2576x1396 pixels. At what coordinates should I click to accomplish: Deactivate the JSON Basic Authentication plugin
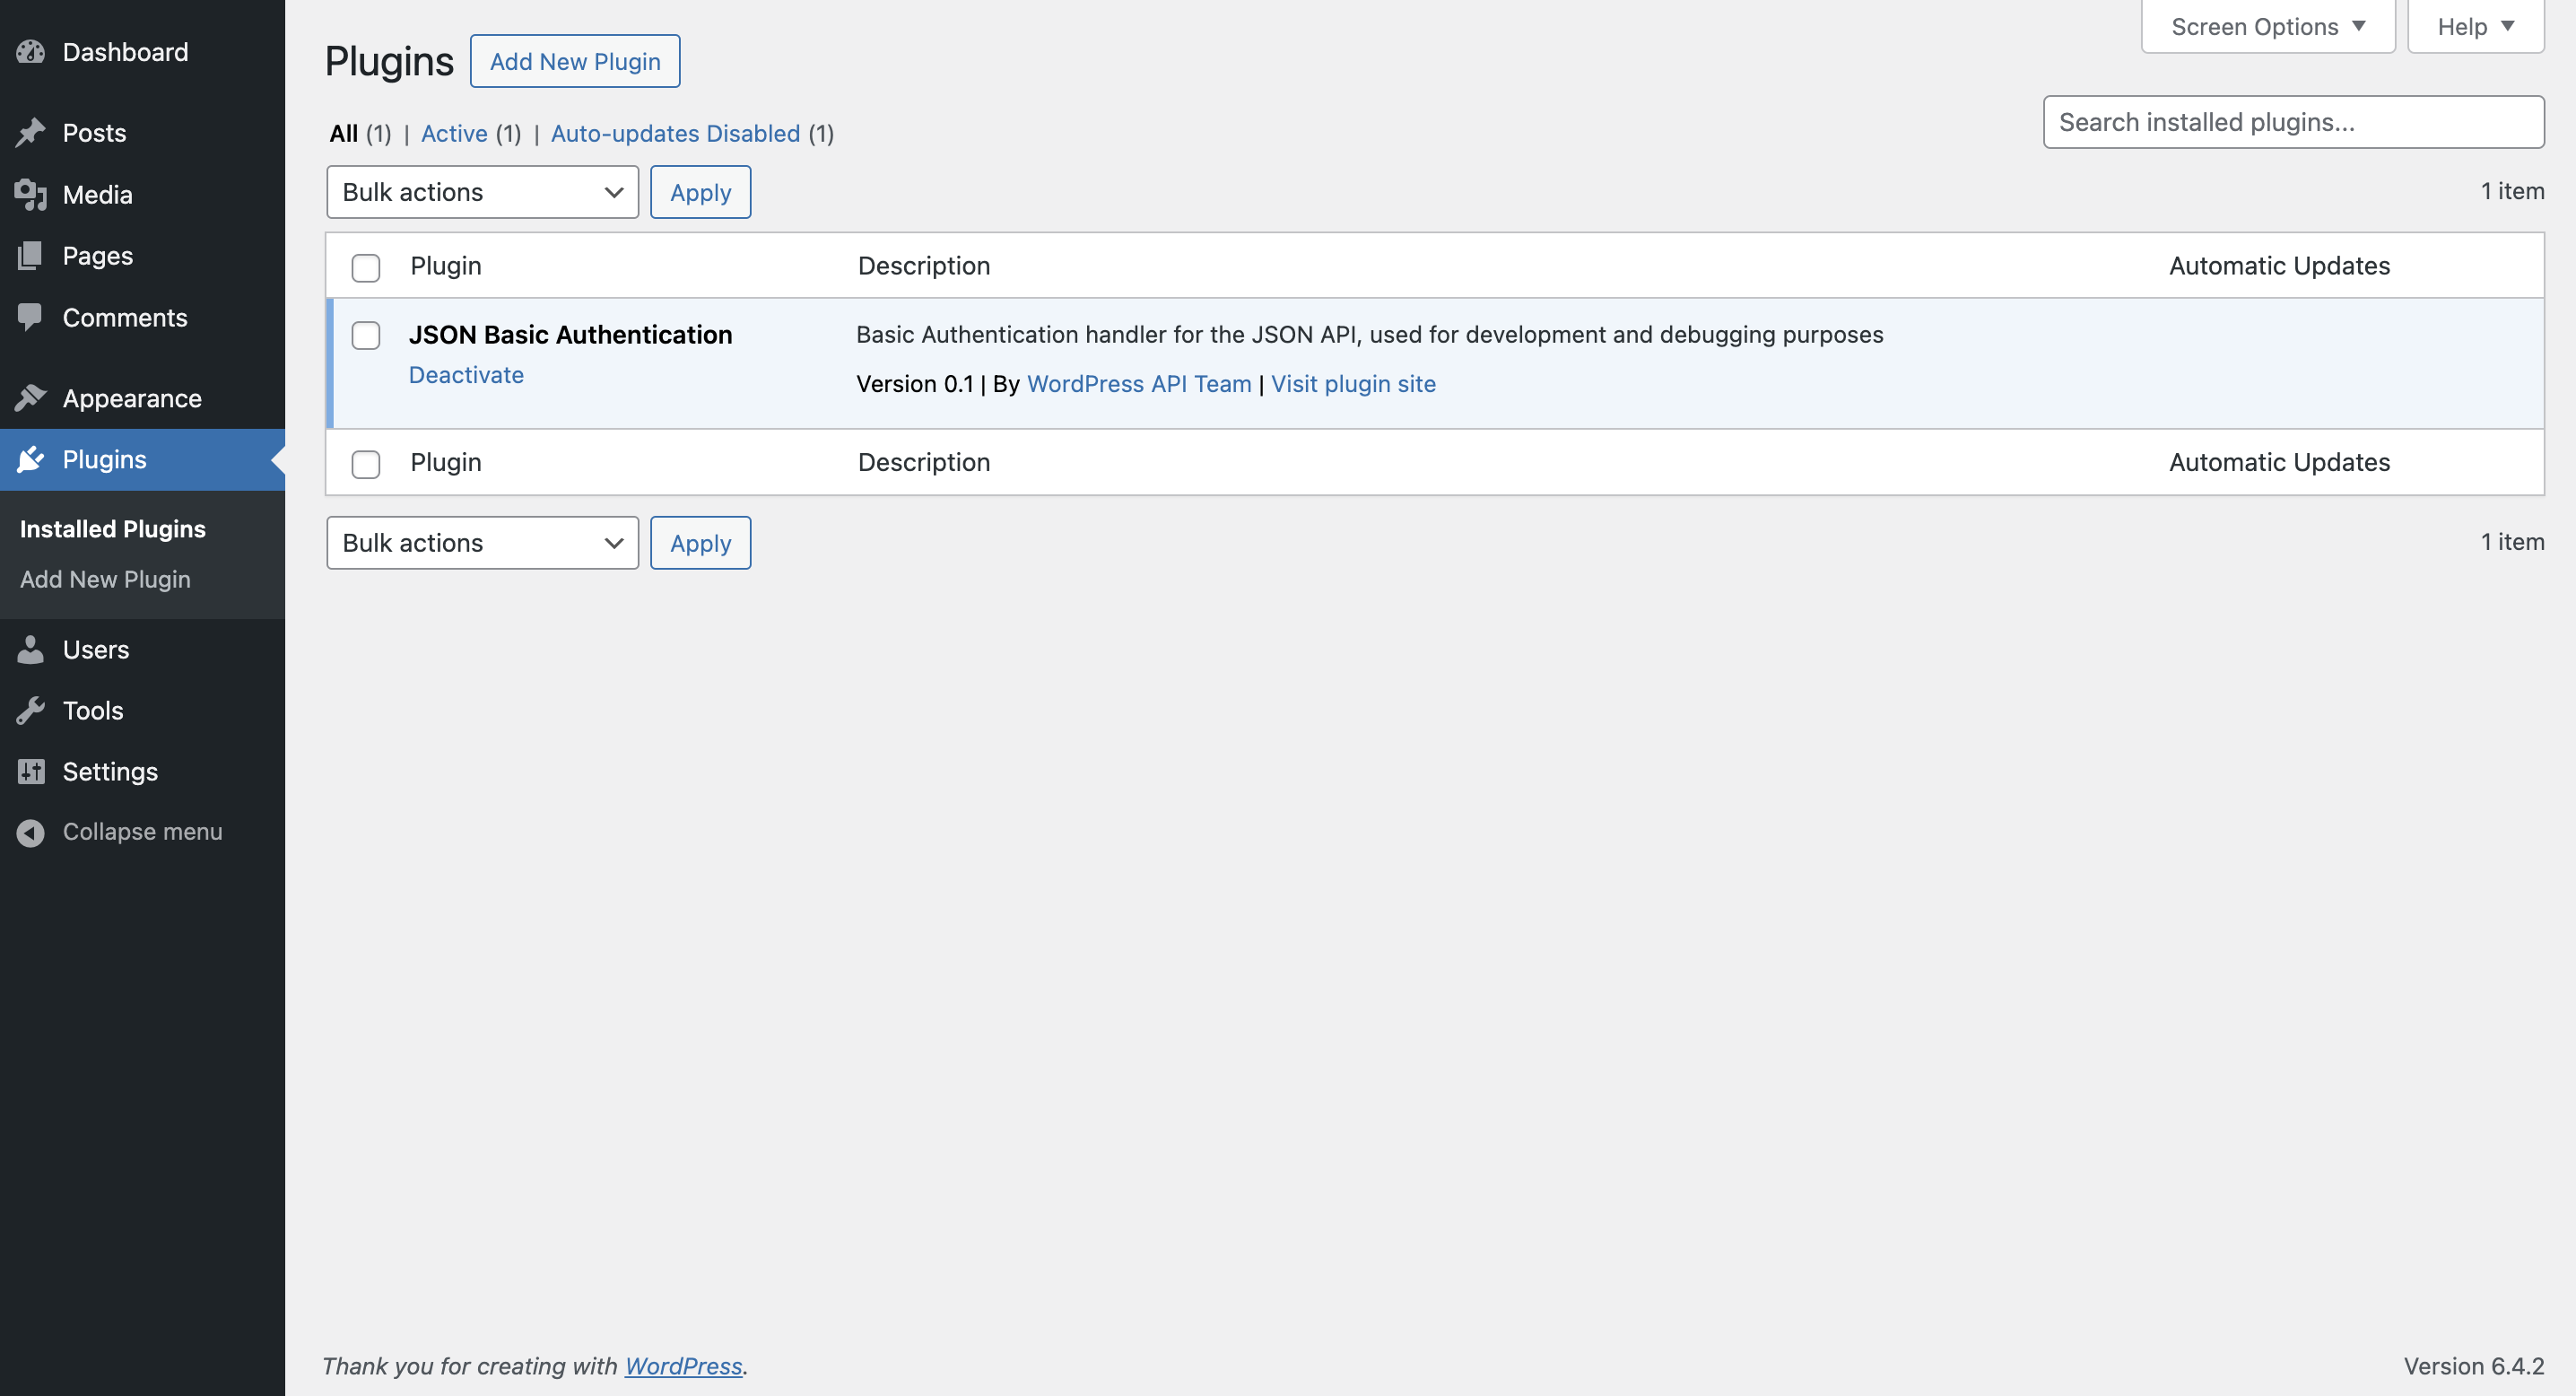tap(466, 375)
